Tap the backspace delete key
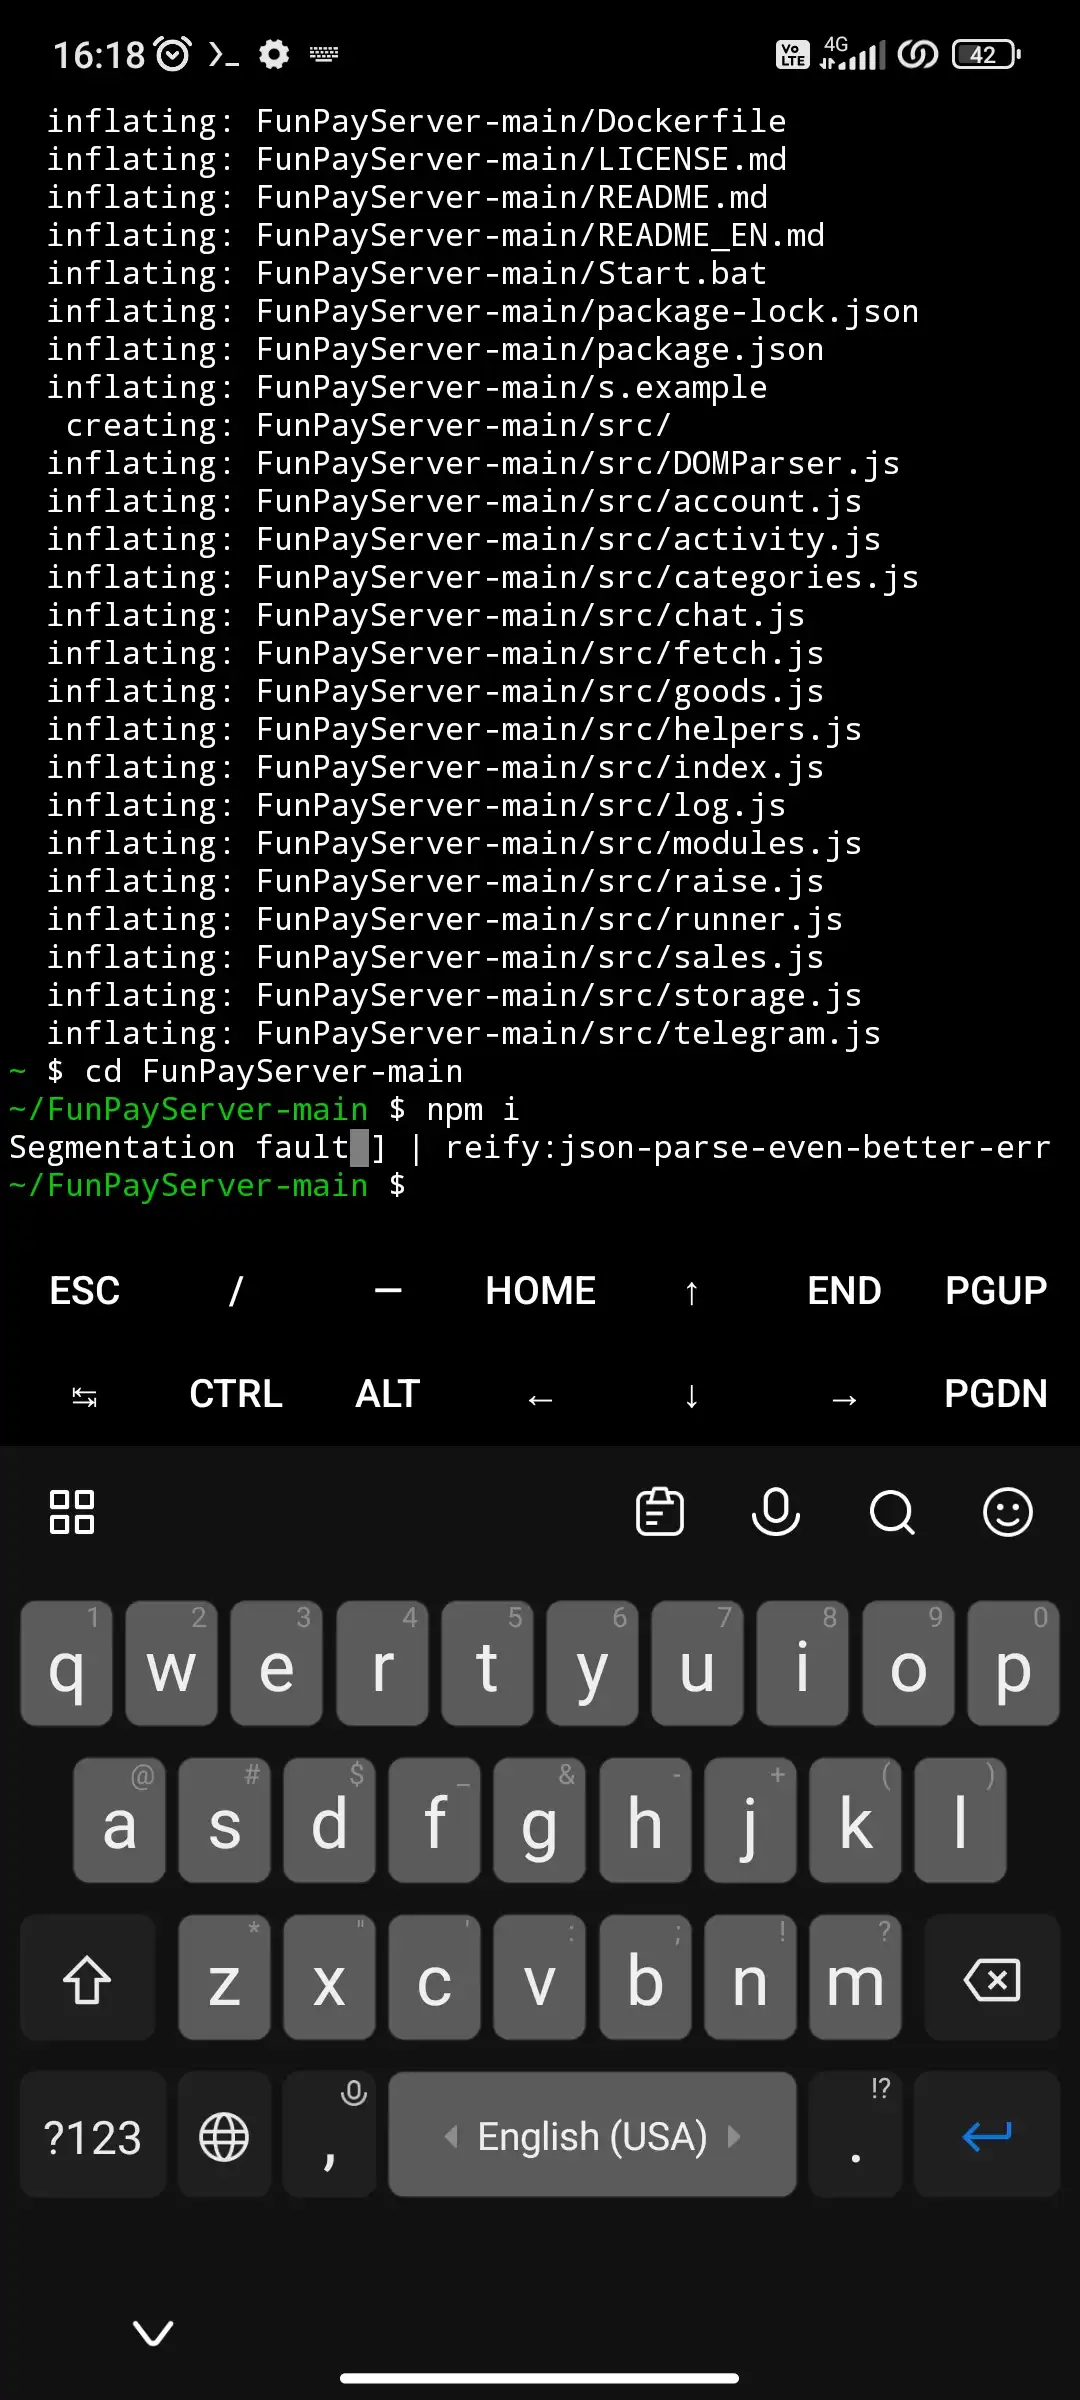Image resolution: width=1080 pixels, height=2400 pixels. [991, 1979]
